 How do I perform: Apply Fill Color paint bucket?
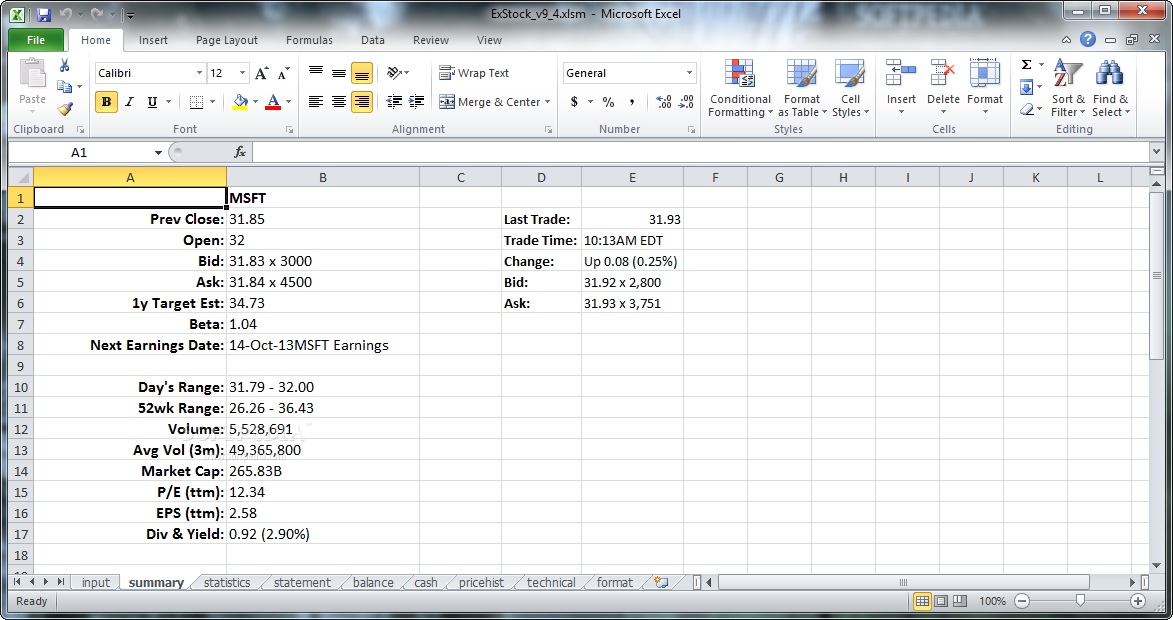[x=240, y=102]
